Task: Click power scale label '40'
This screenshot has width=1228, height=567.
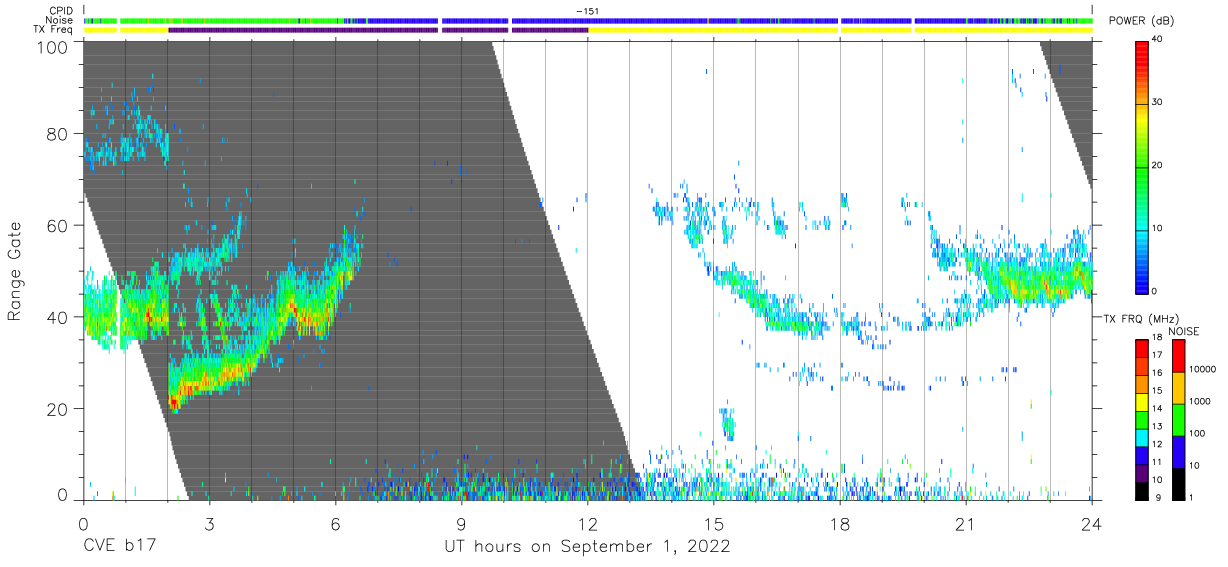Action: point(1158,39)
